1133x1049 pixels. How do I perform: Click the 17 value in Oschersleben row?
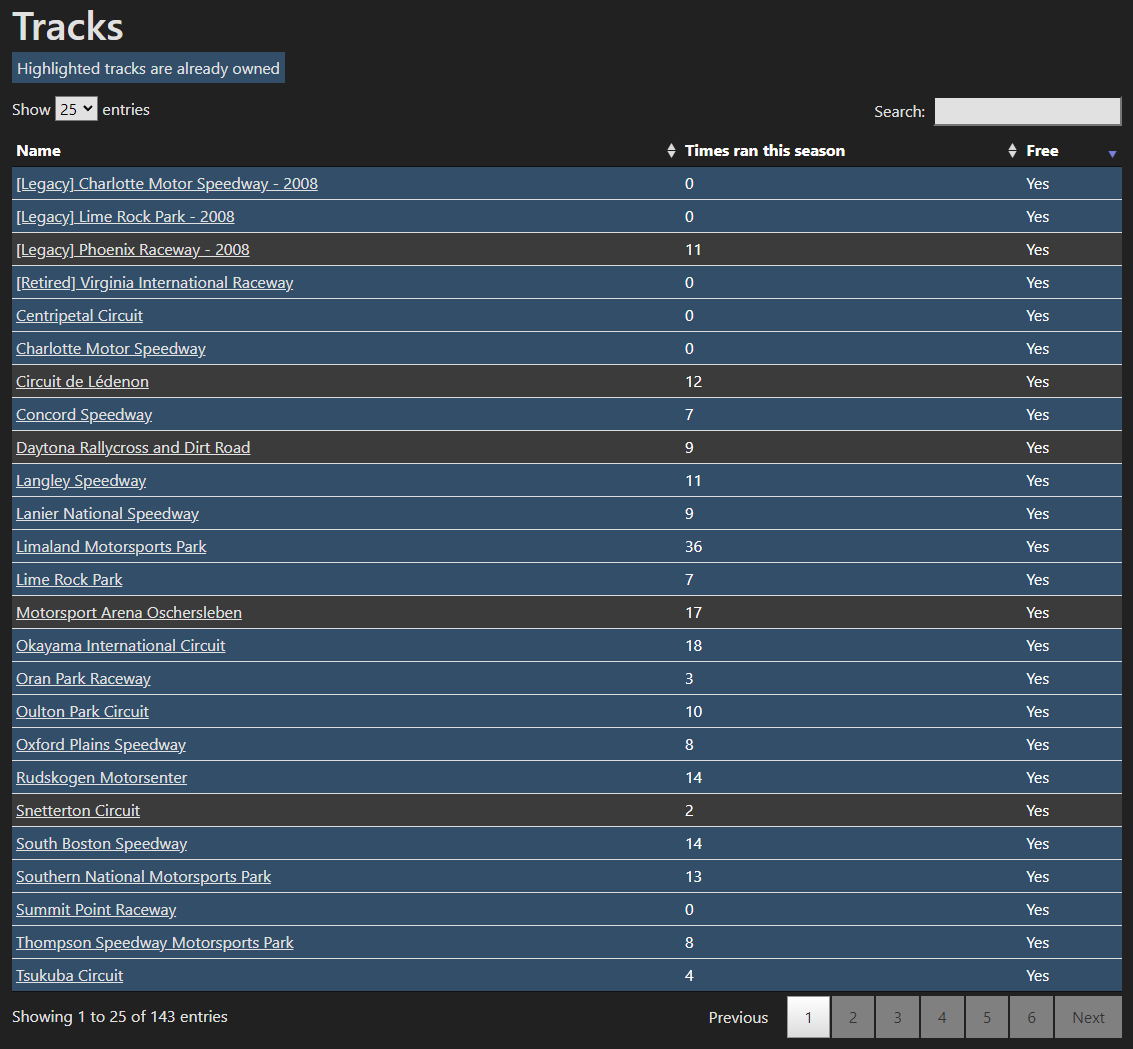click(x=694, y=613)
